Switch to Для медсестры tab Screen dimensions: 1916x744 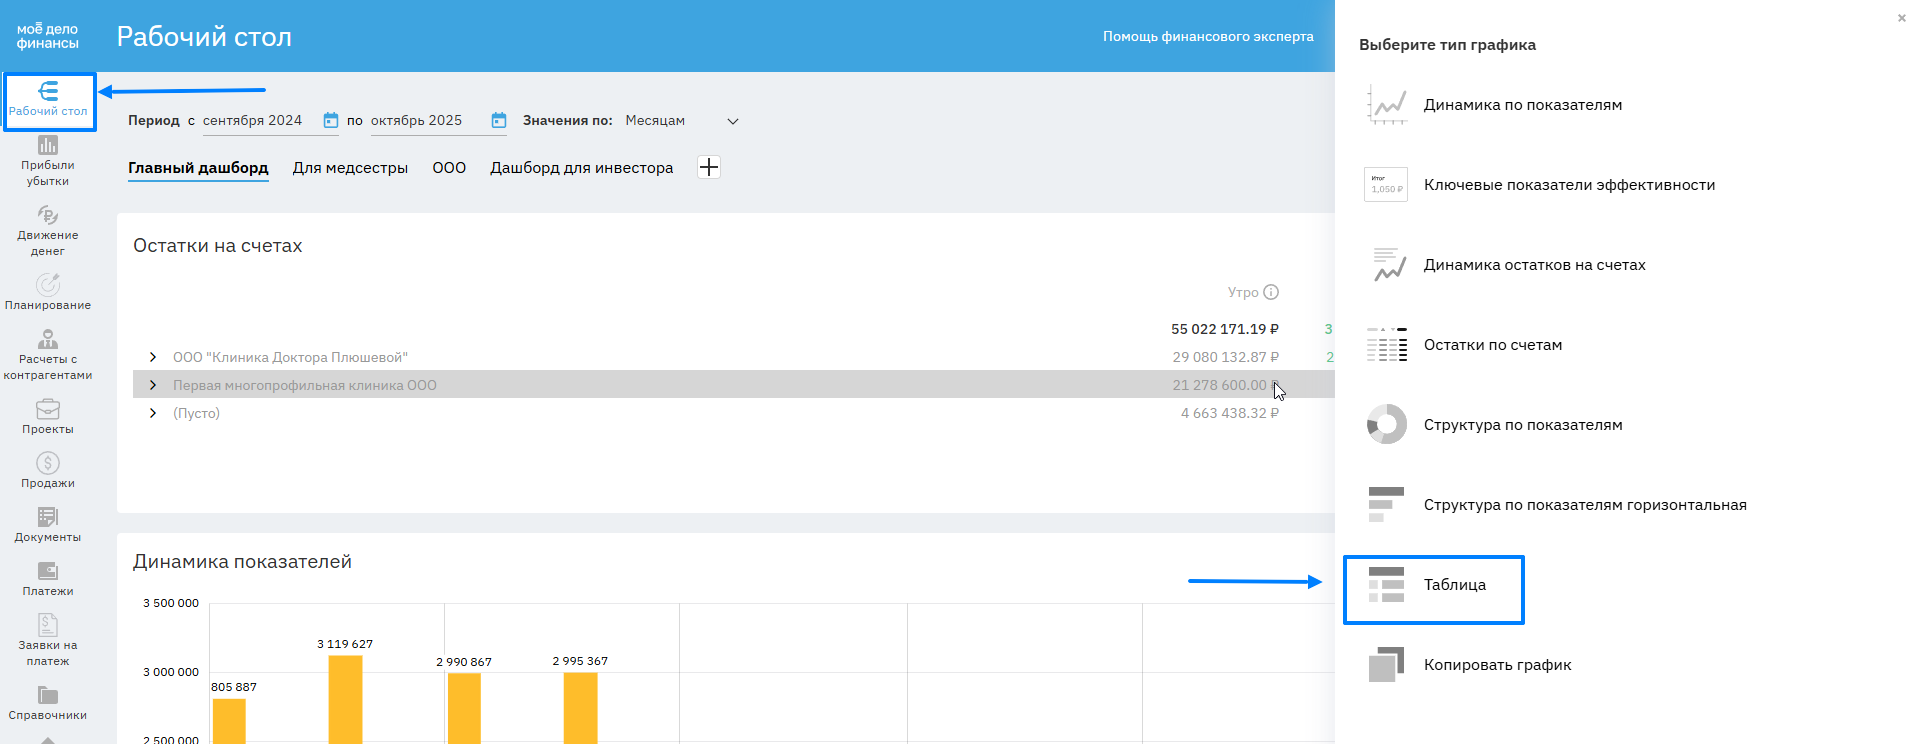(350, 168)
